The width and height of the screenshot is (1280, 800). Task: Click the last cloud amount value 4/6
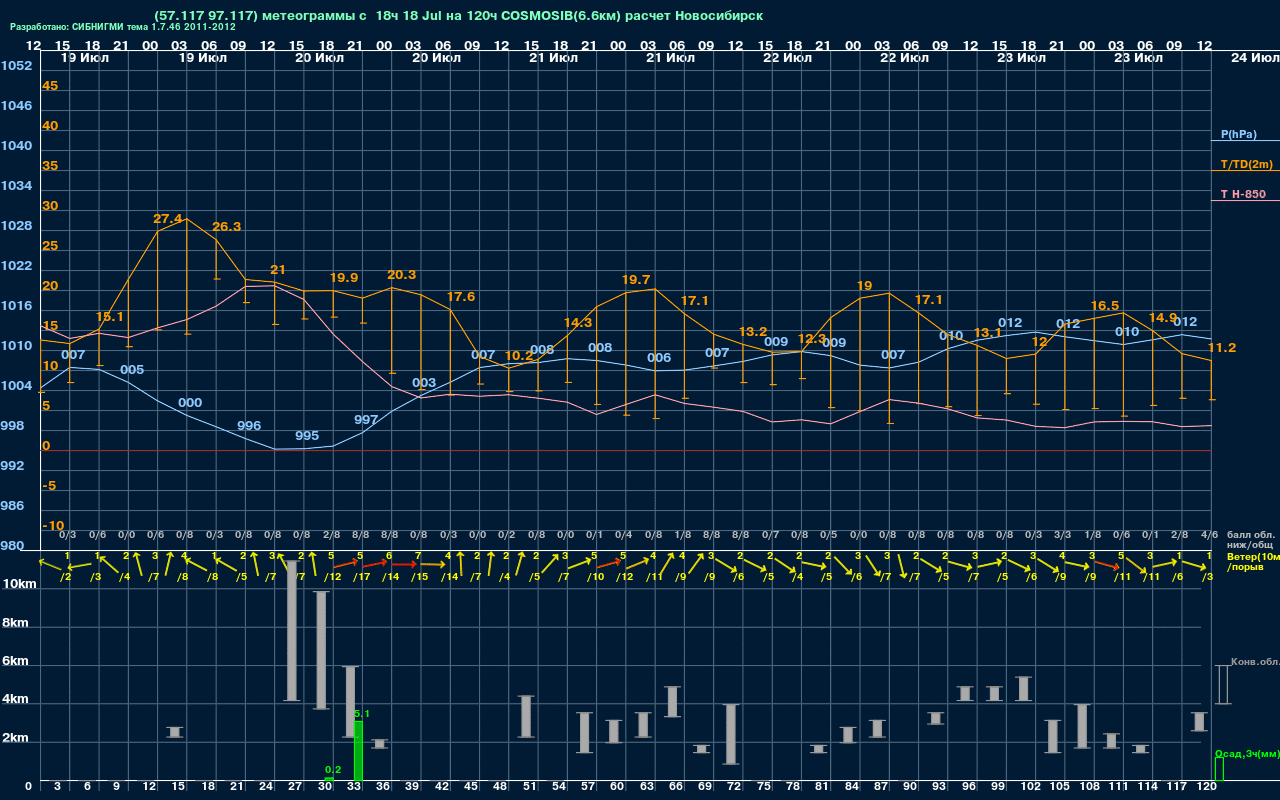pyautogui.click(x=1210, y=535)
